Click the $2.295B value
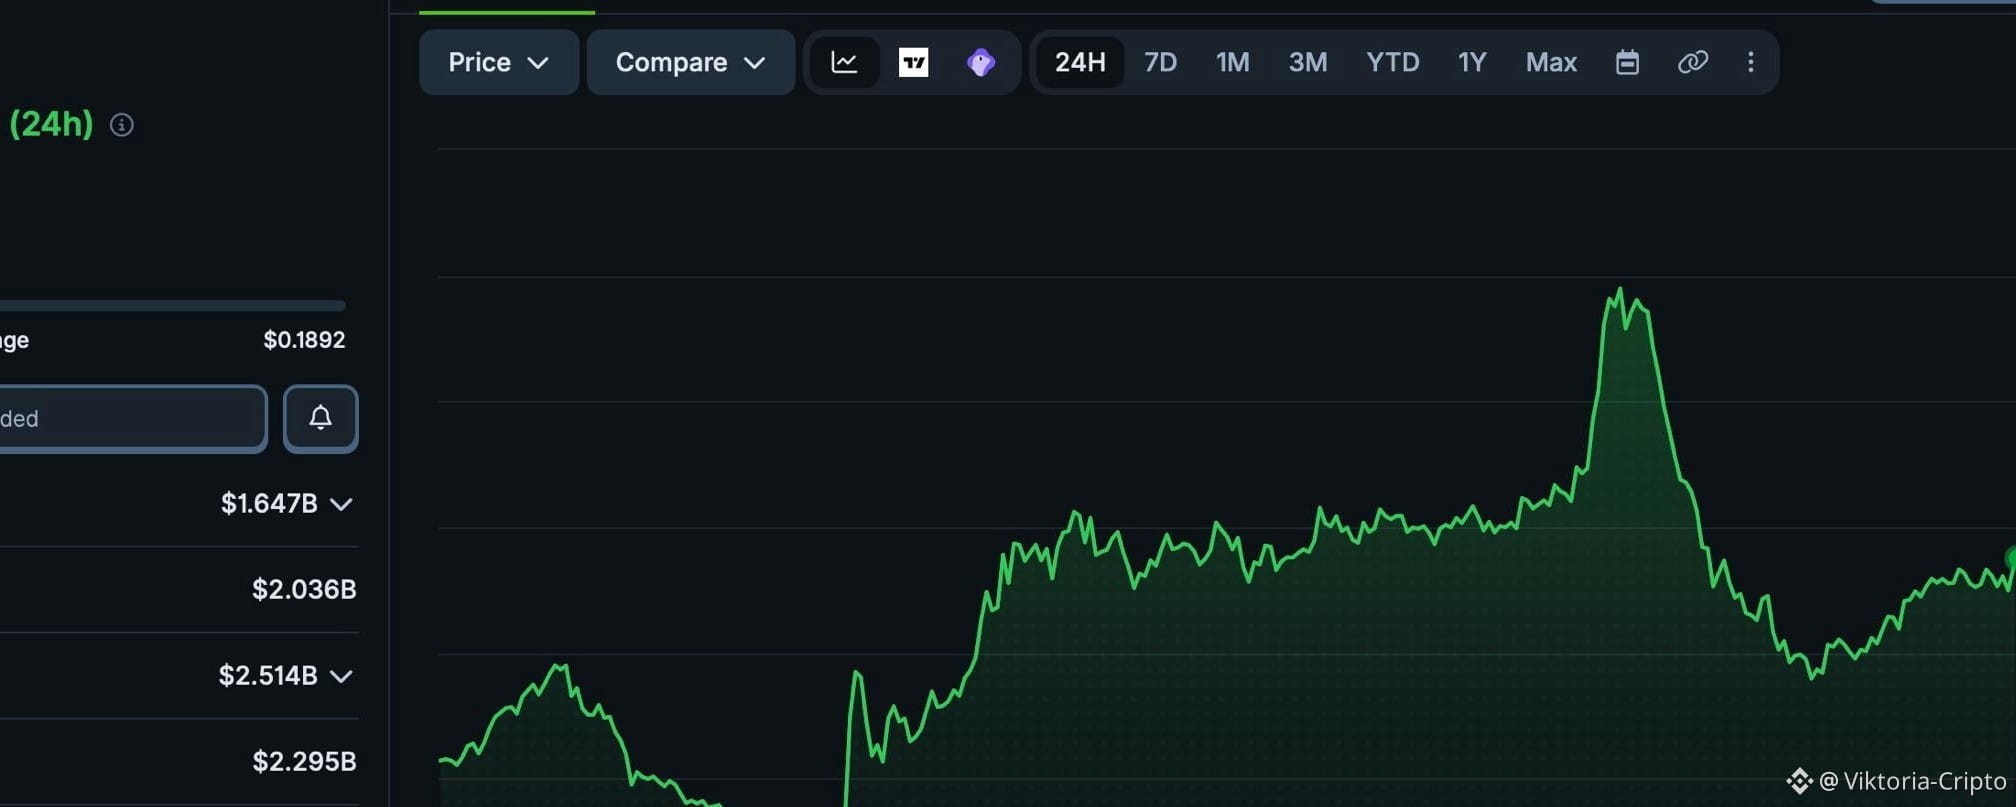This screenshot has width=2016, height=807. coord(304,762)
